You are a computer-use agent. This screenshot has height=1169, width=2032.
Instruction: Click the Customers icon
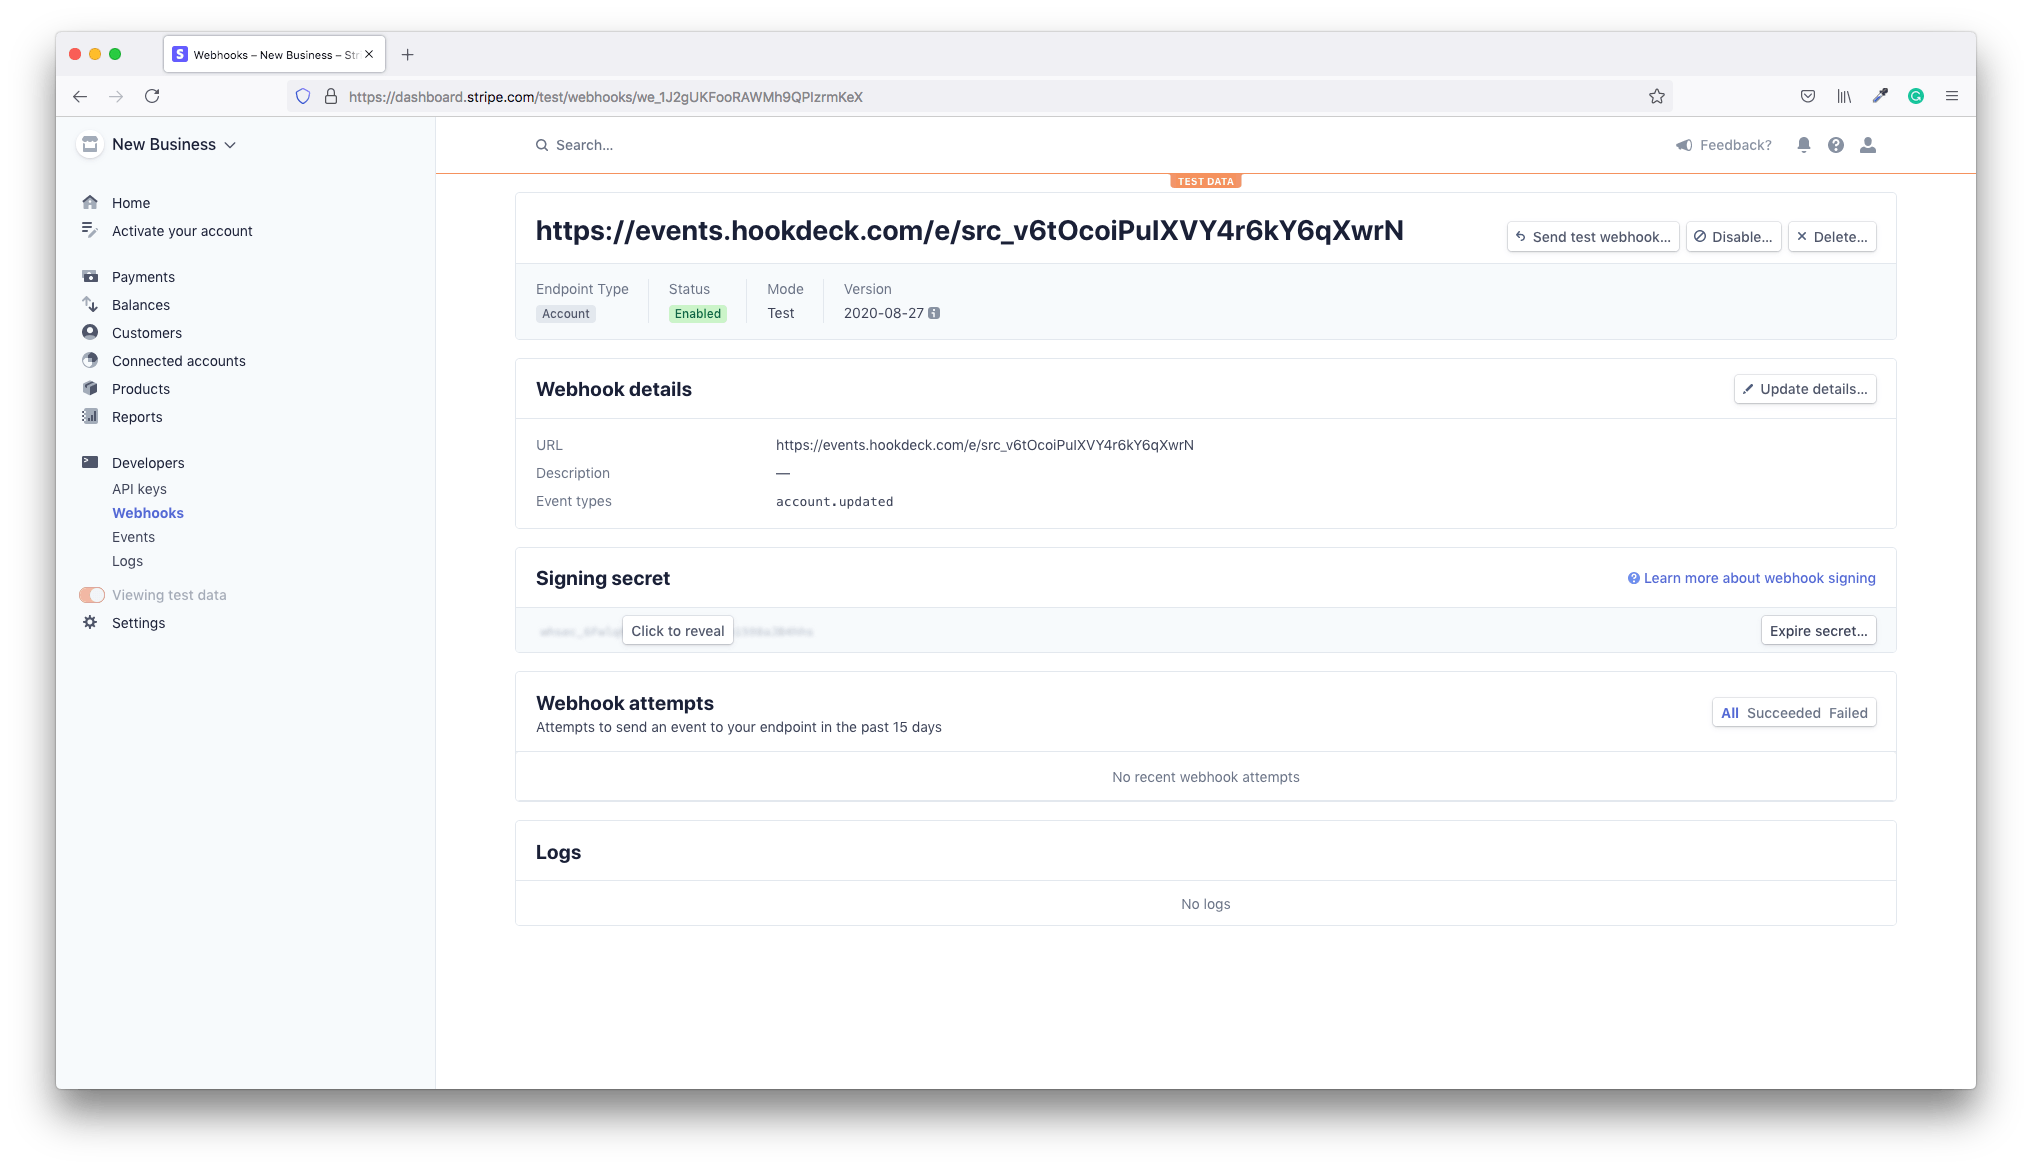coord(90,332)
